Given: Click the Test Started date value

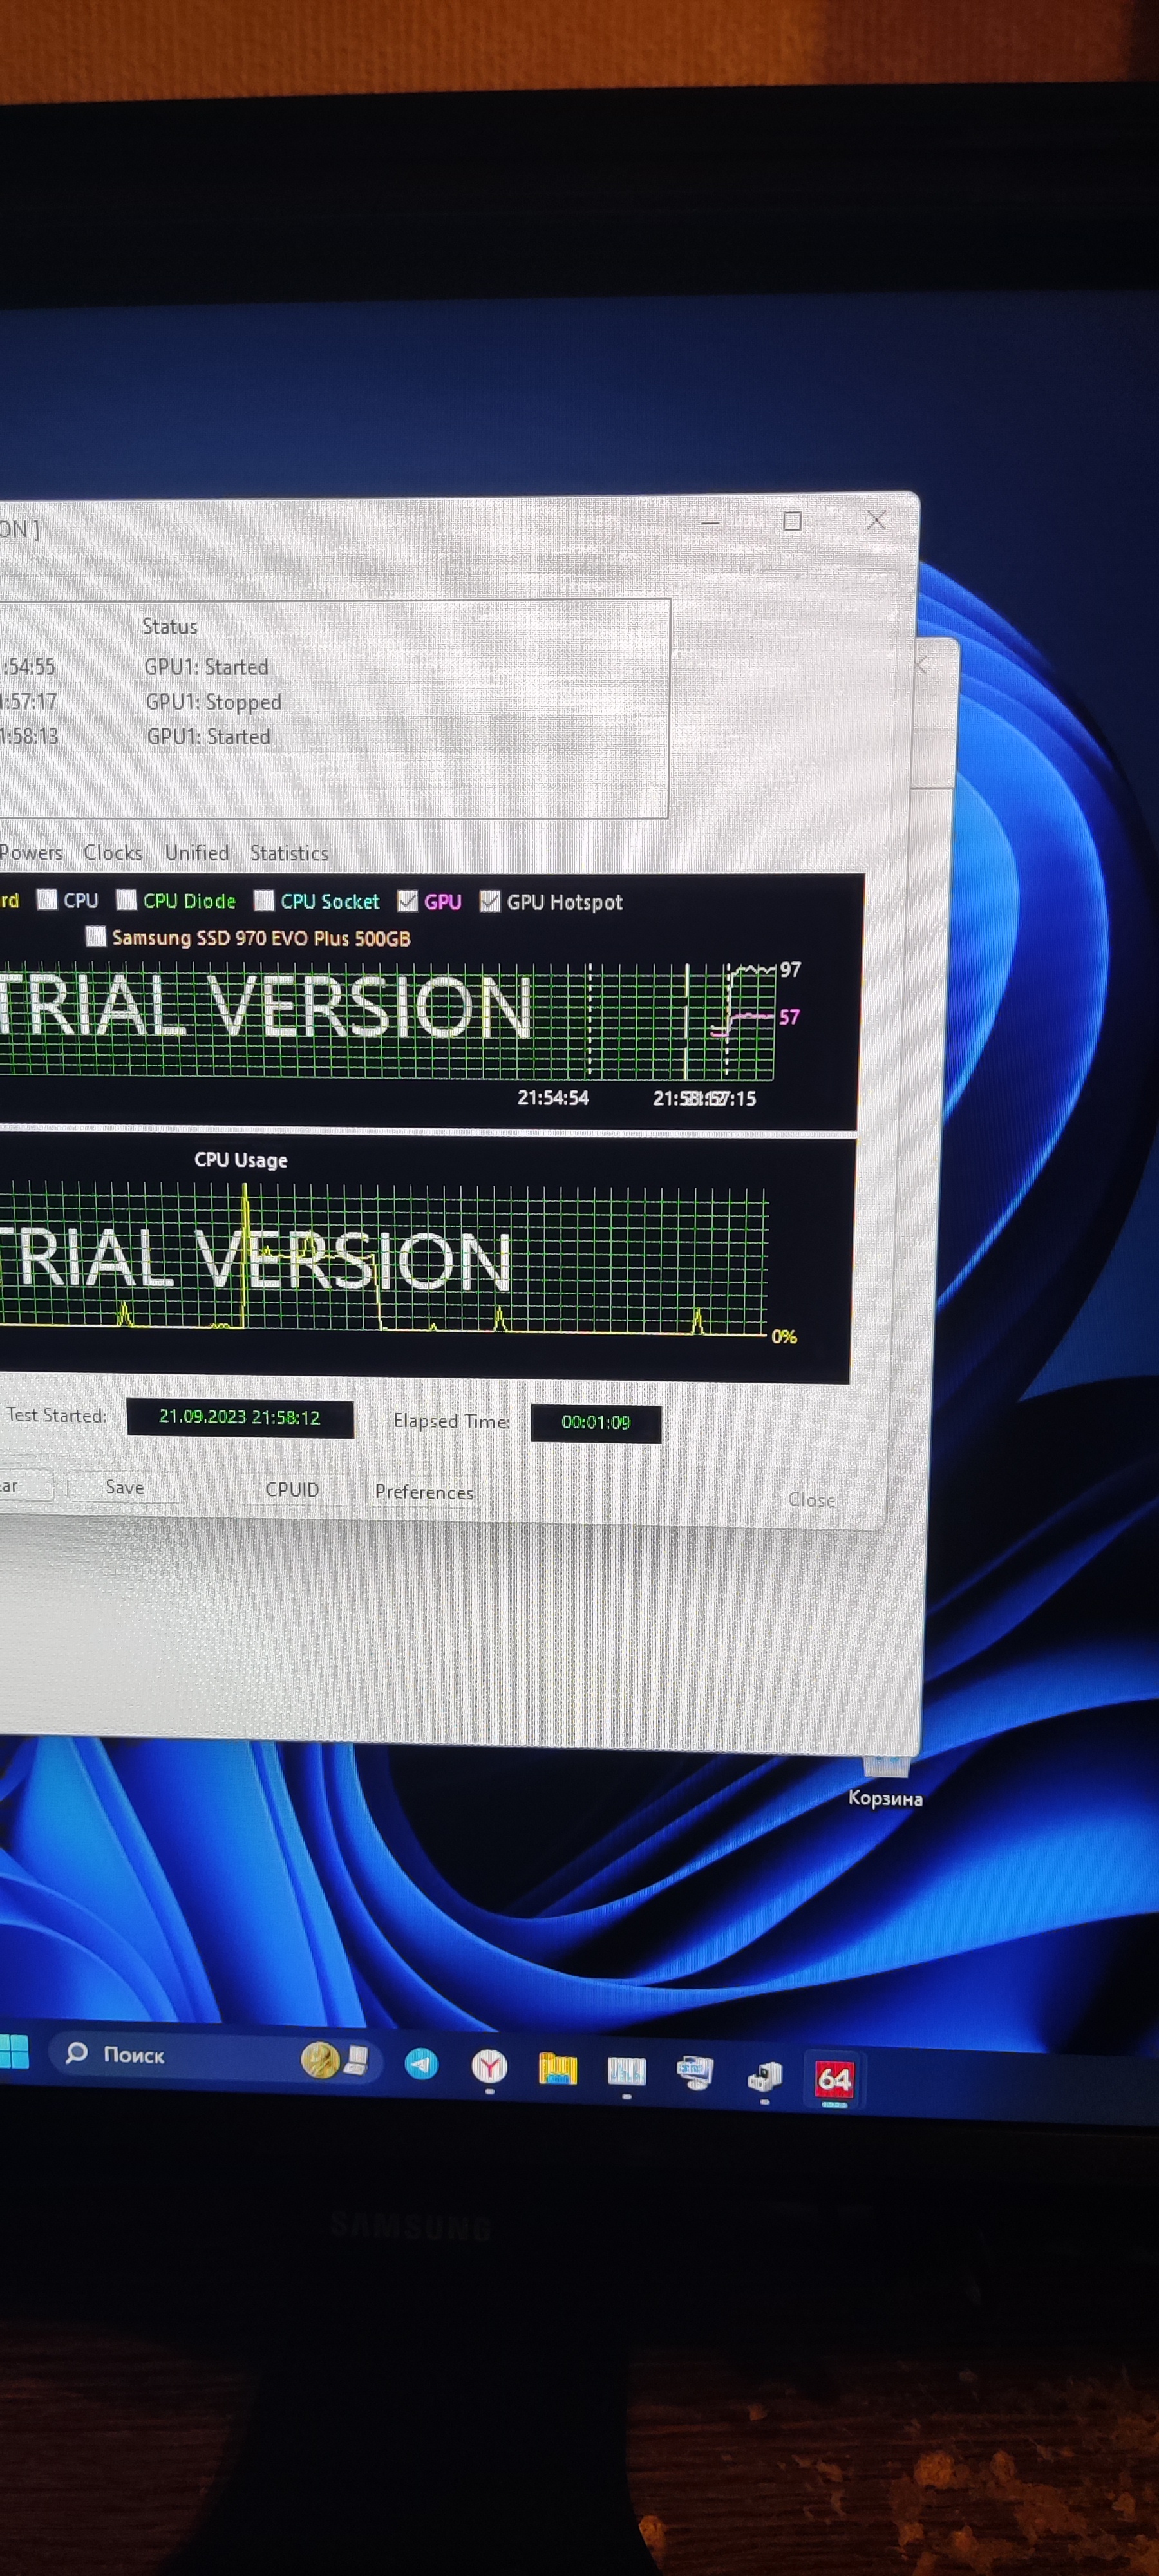Looking at the screenshot, I should click(240, 1417).
